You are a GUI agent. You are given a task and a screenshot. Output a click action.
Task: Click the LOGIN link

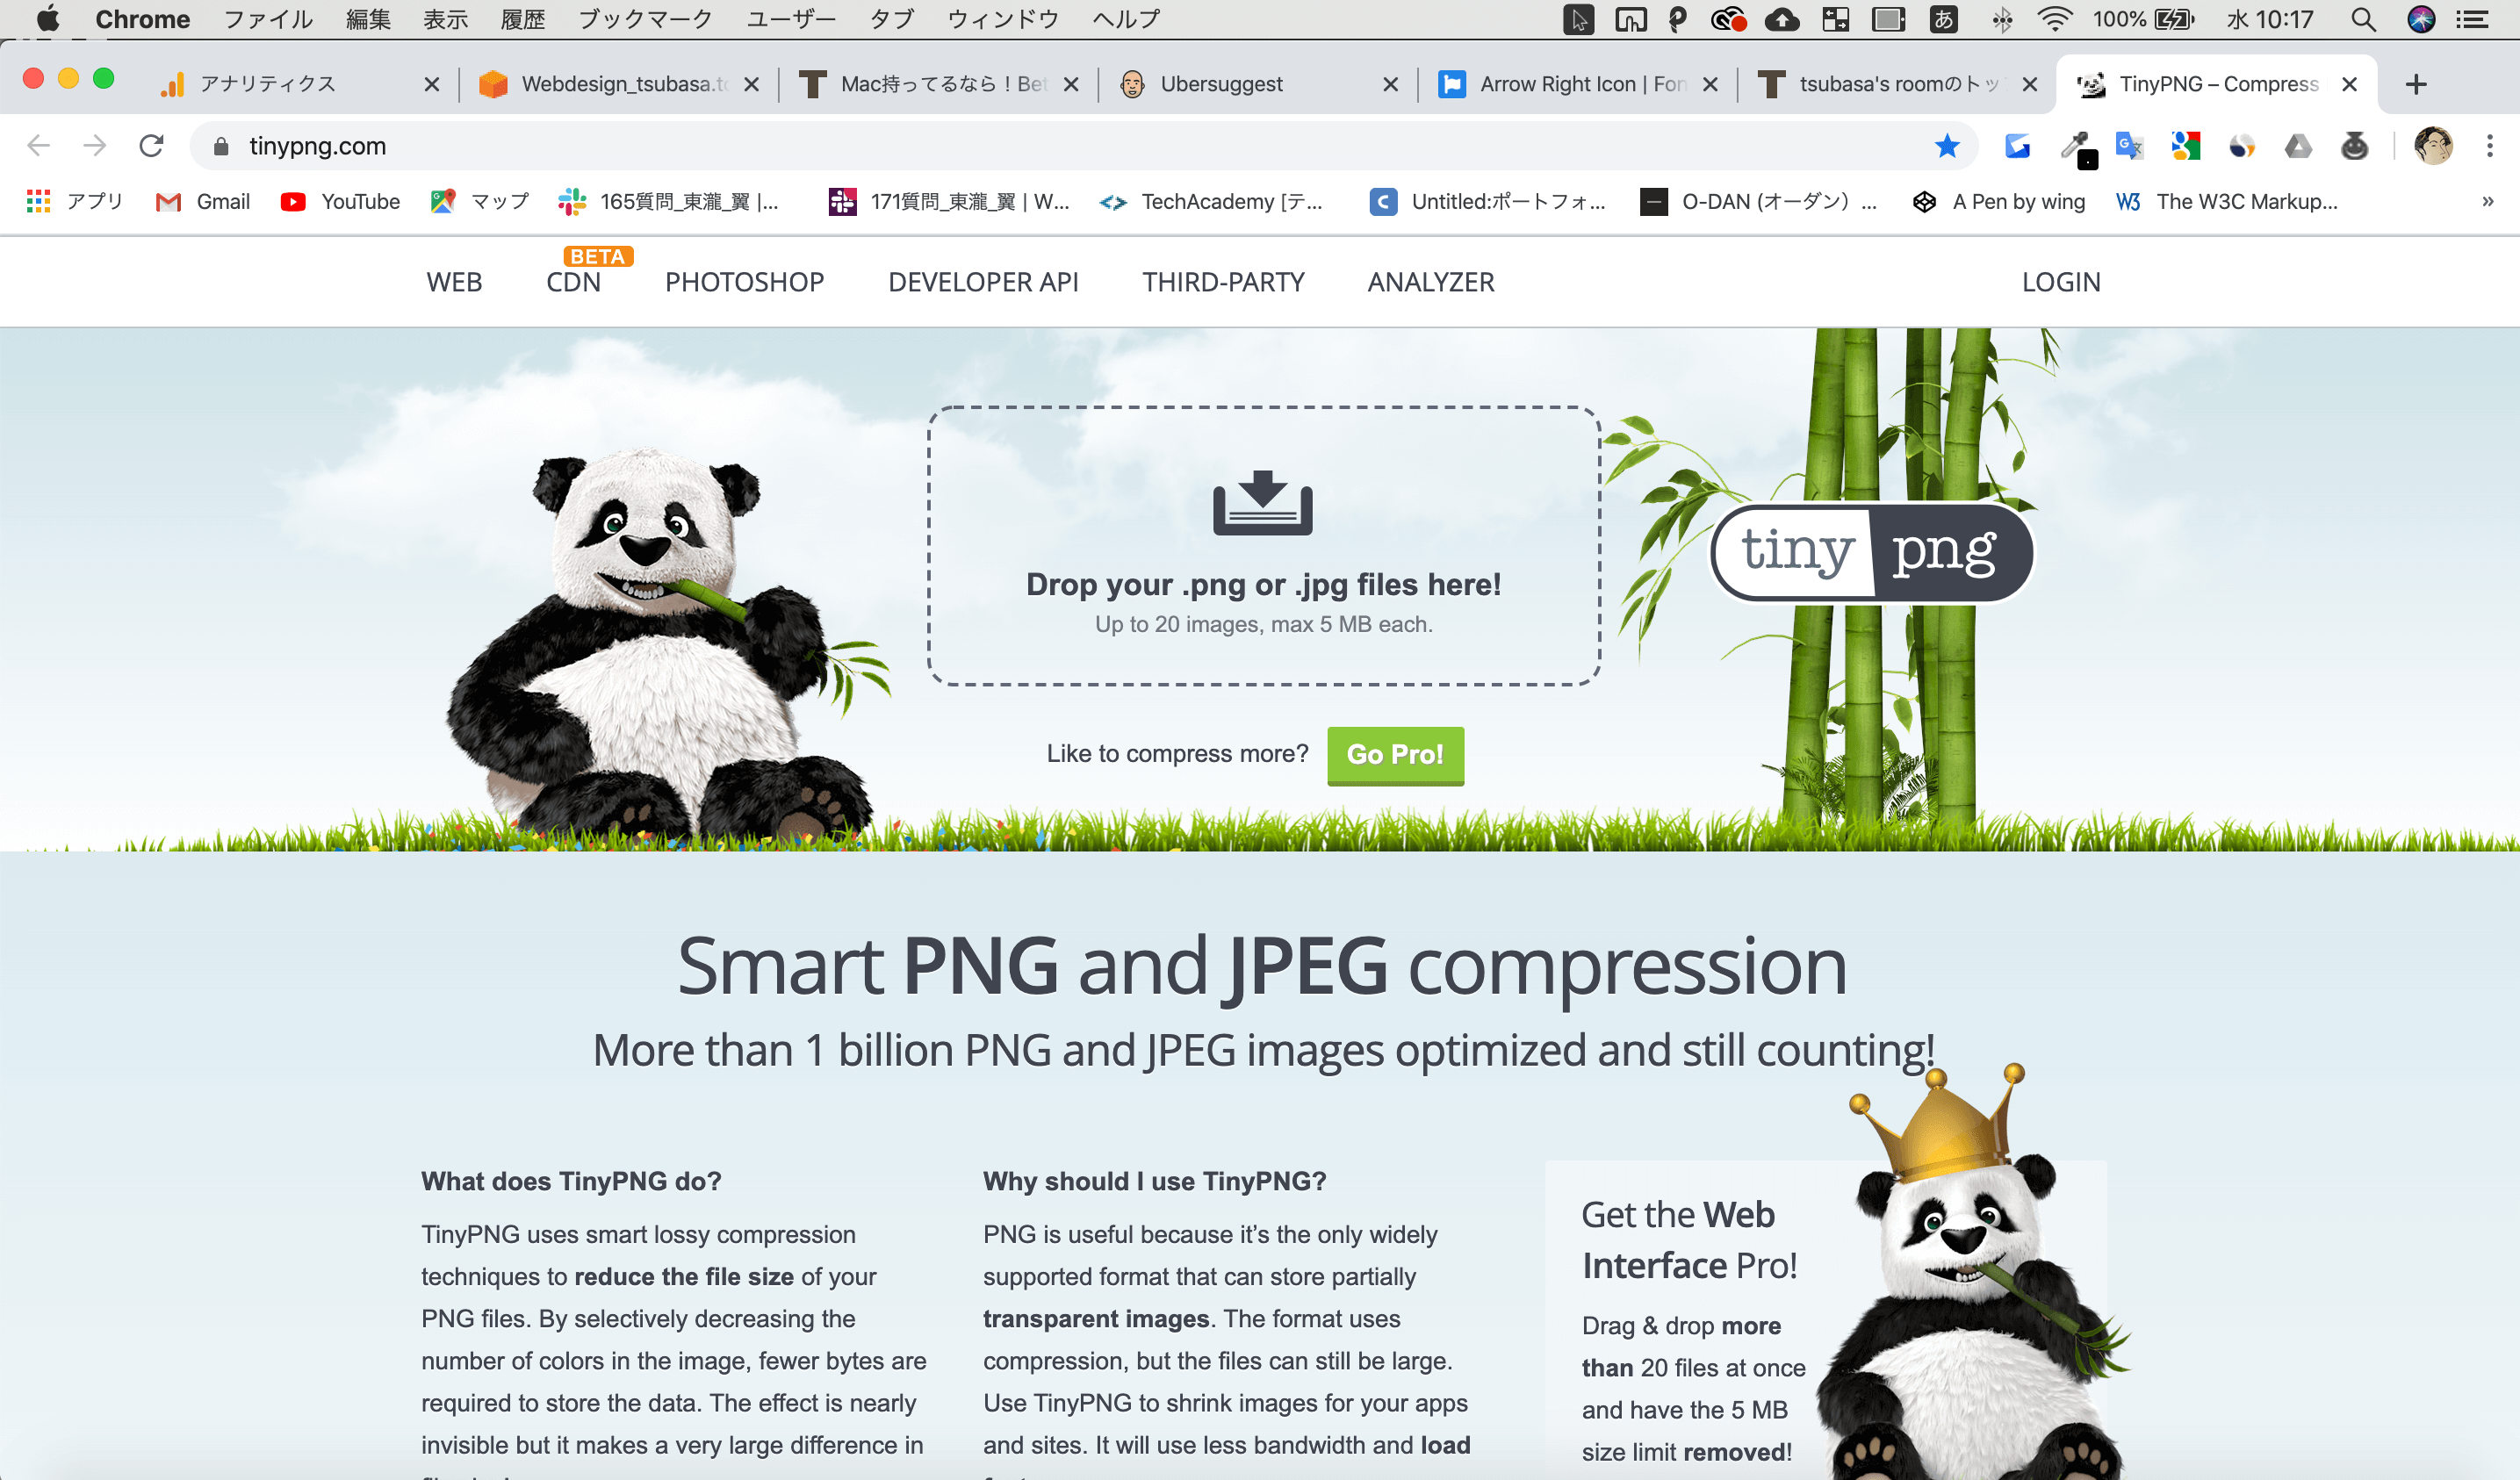pos(2061,282)
